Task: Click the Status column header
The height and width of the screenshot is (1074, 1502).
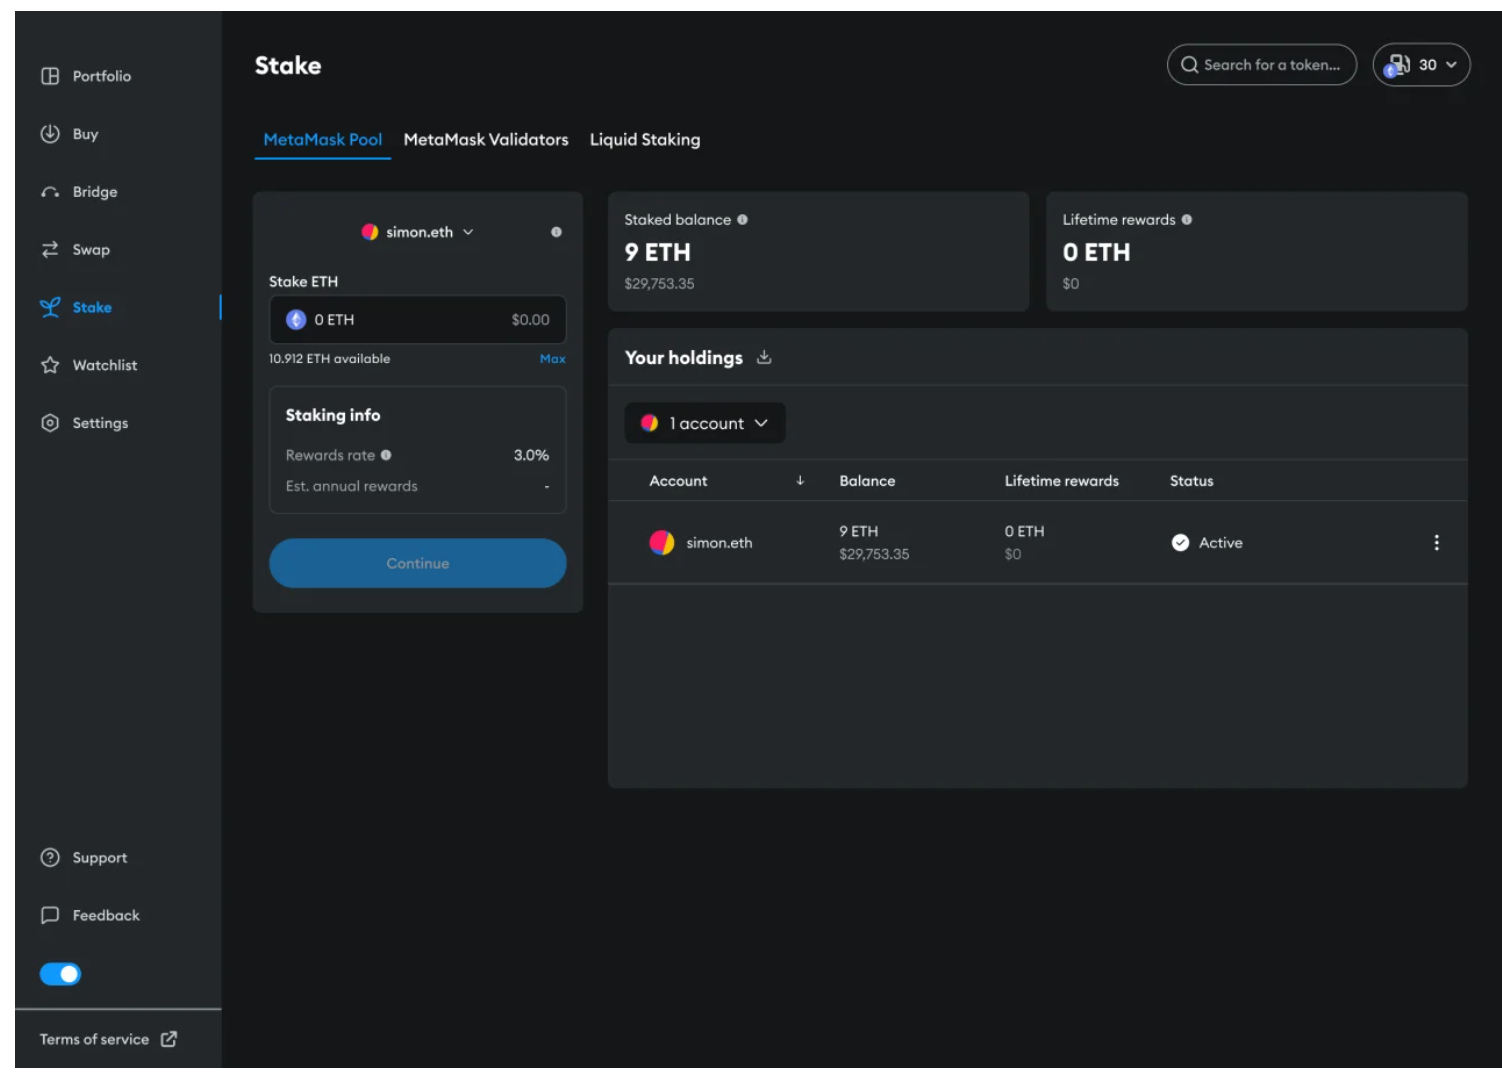Action: point(1192,481)
